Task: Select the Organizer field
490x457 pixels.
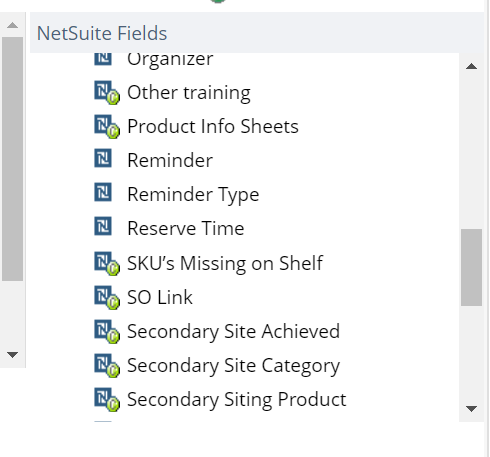Action: click(170, 60)
